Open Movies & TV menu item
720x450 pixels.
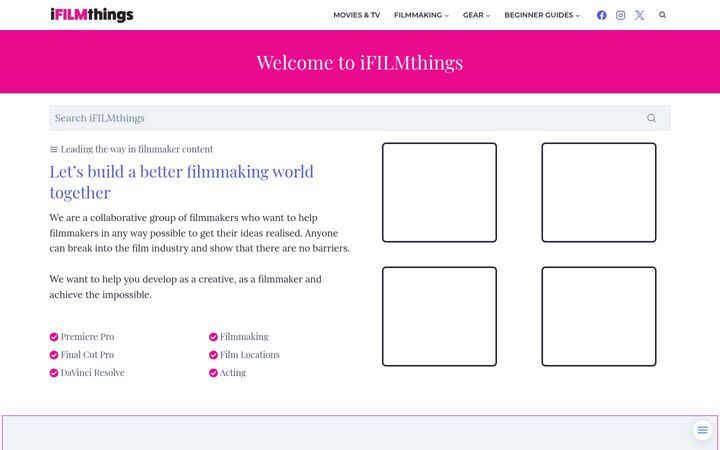(x=356, y=15)
